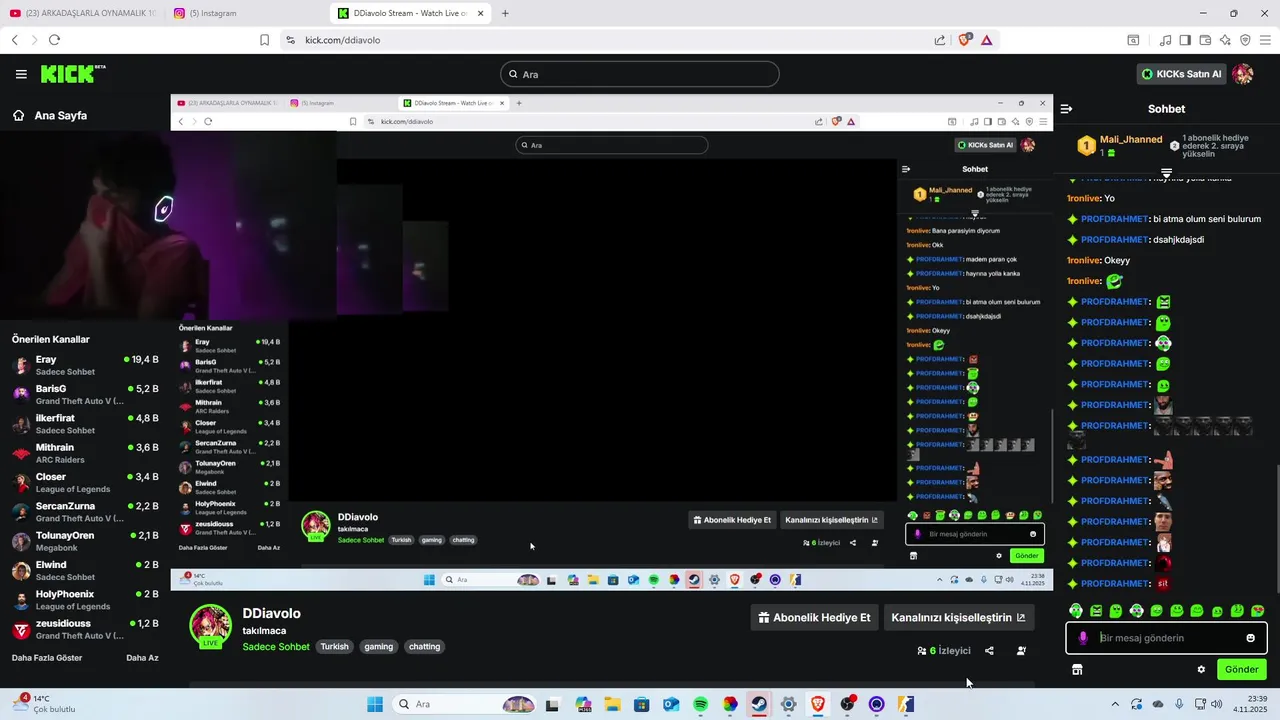Switch to the ARKADAŞLARLA OYNAMALIK YouTube tab
This screenshot has height=720, width=1280.
(83, 13)
